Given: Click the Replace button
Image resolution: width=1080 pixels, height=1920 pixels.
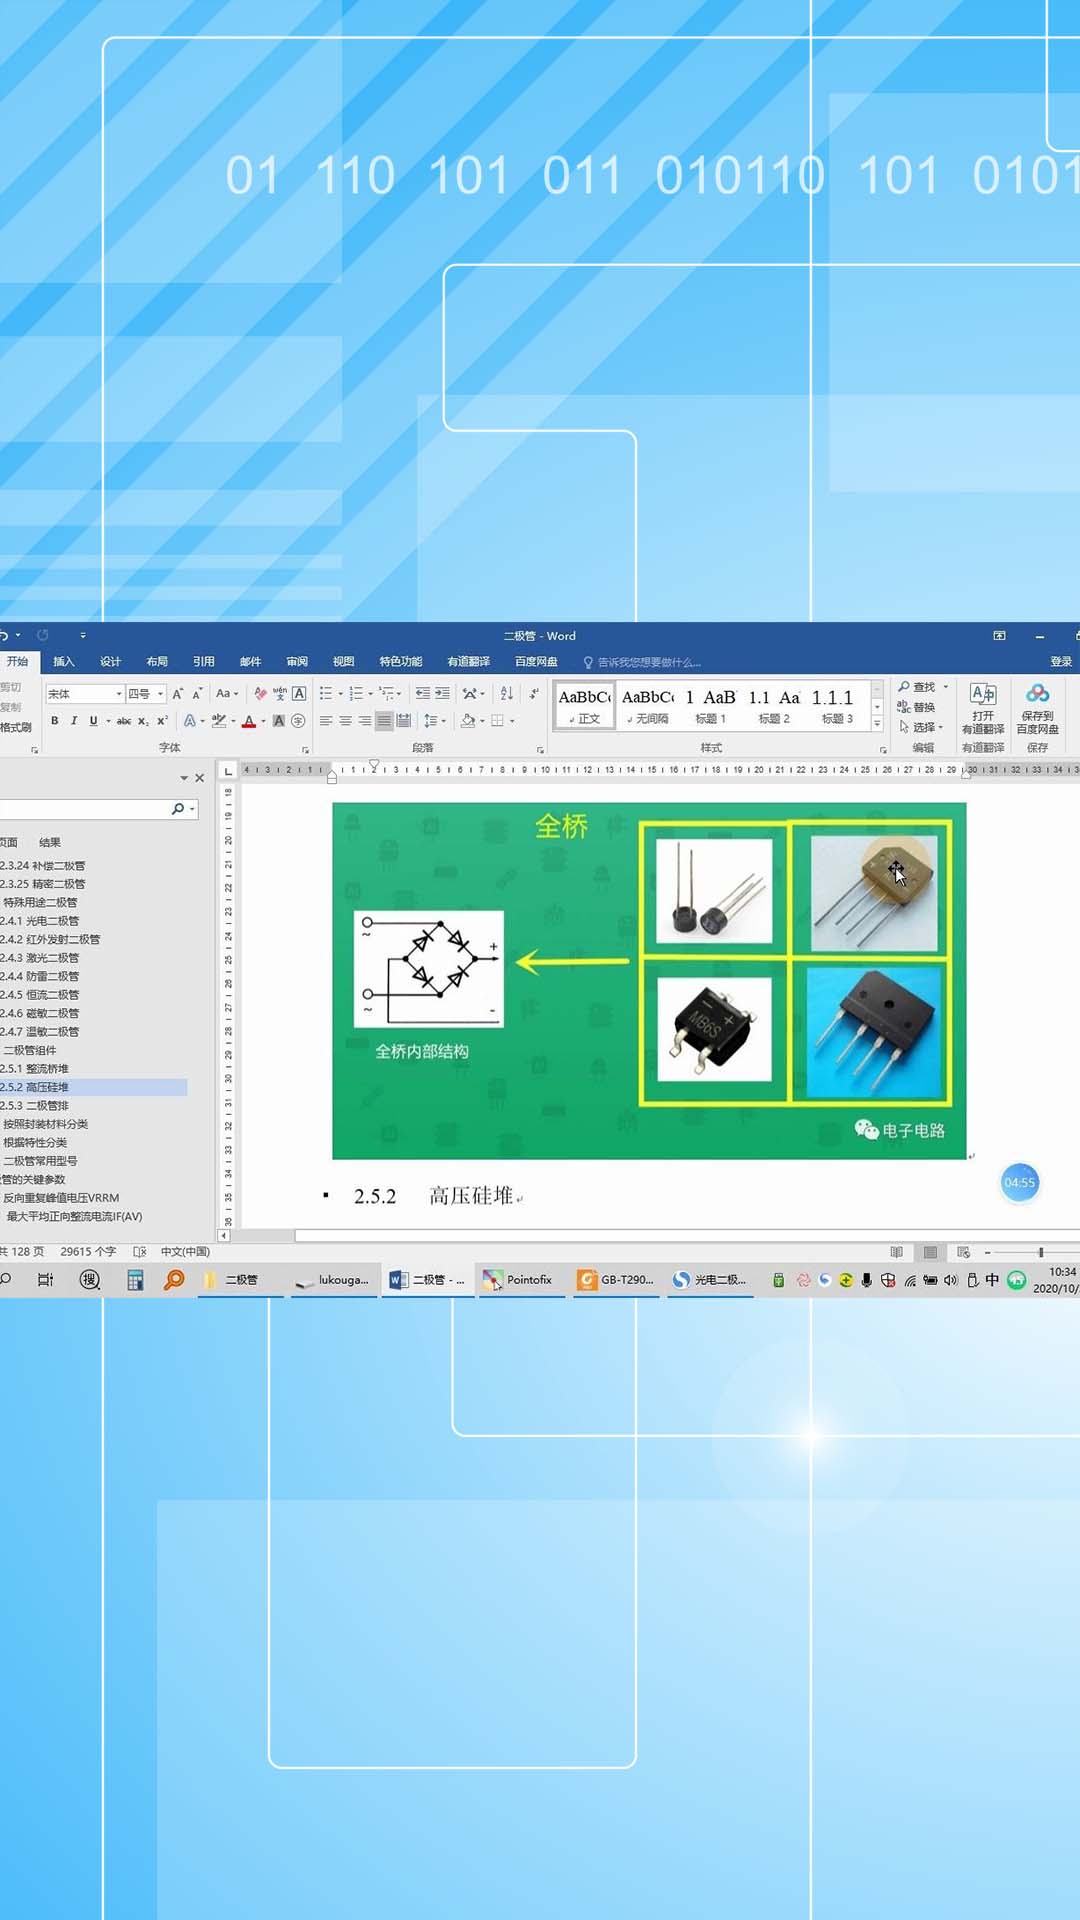Looking at the screenshot, I should click(916, 707).
